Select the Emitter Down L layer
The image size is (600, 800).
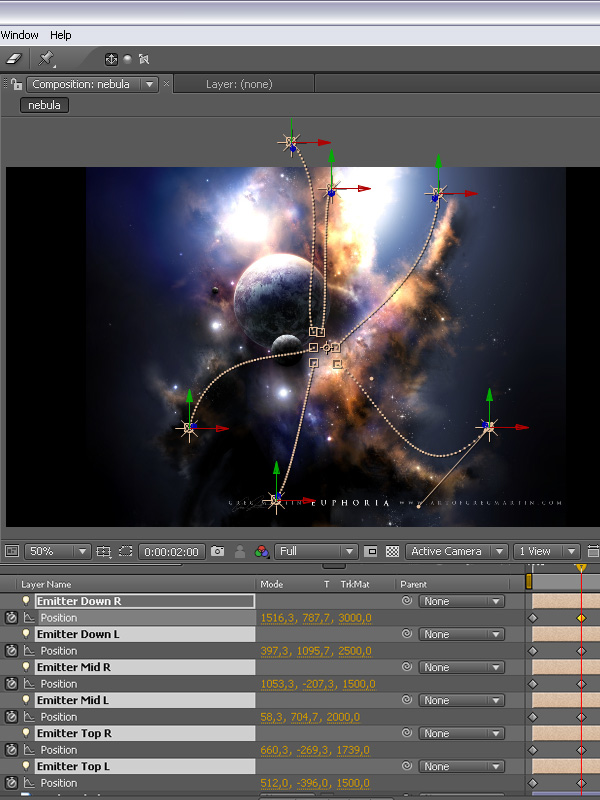pyautogui.click(x=145, y=634)
